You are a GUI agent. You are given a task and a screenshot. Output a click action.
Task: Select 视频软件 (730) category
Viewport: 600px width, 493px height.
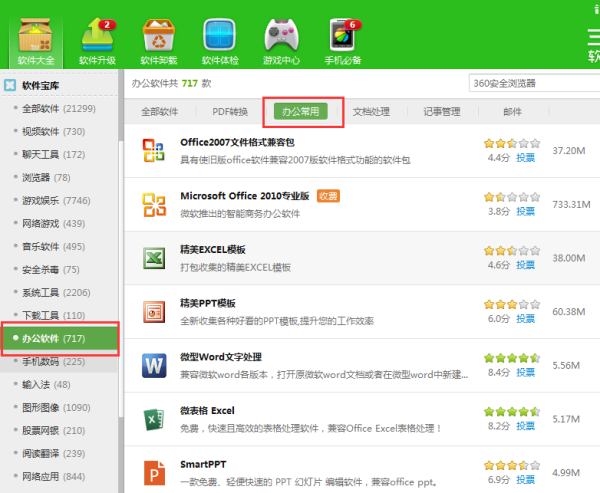[x=59, y=132]
